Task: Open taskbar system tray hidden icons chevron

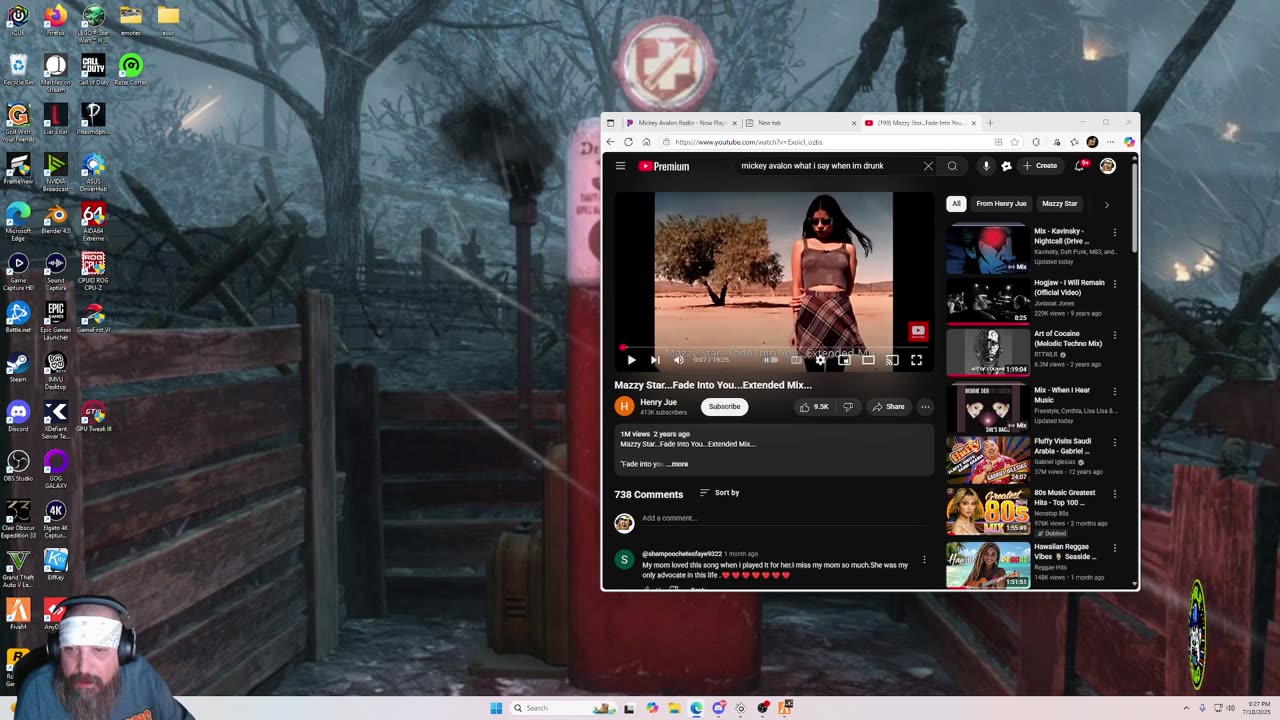Action: [x=1186, y=708]
